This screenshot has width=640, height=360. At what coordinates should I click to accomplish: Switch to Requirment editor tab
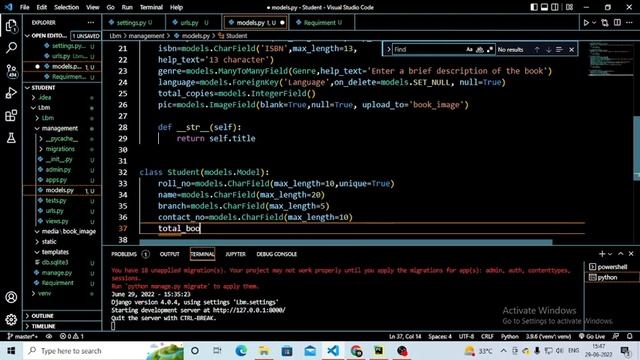(x=321, y=22)
